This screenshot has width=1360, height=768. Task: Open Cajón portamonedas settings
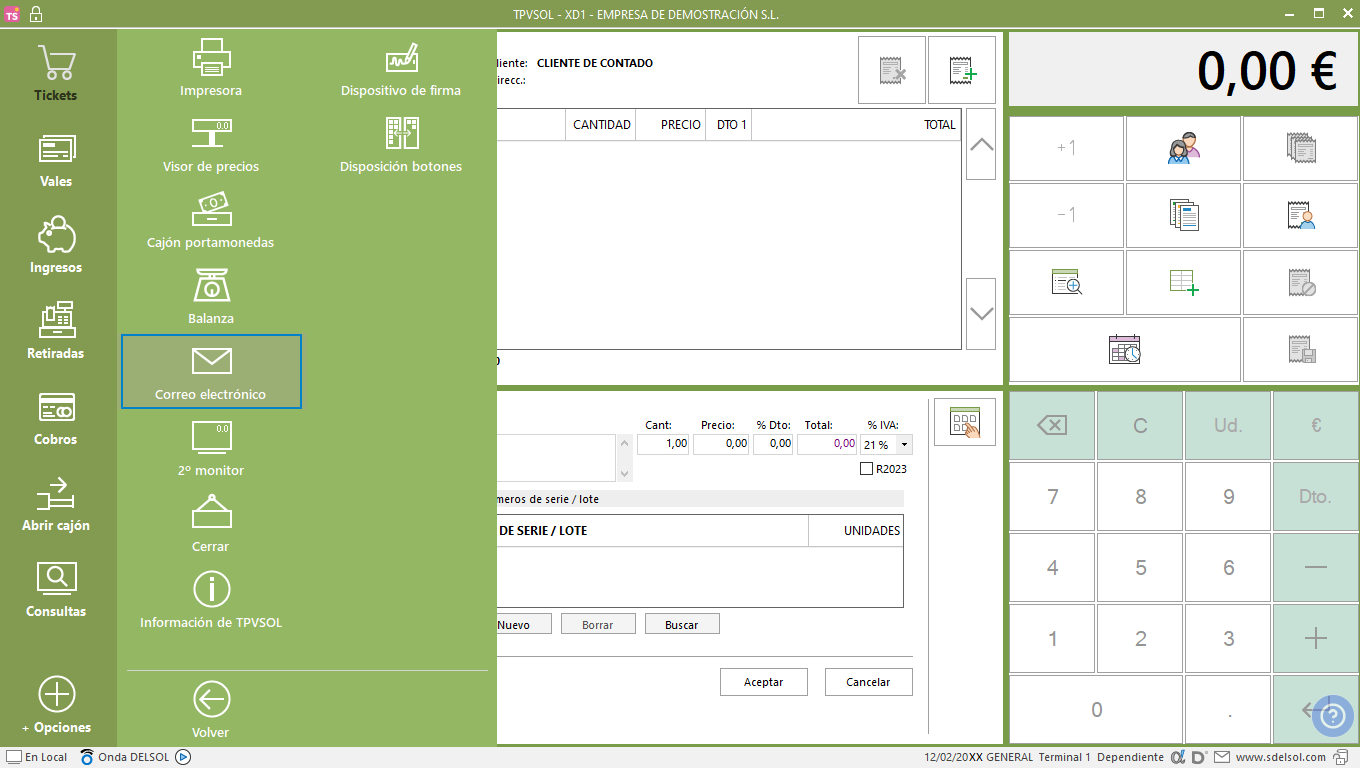(211, 220)
